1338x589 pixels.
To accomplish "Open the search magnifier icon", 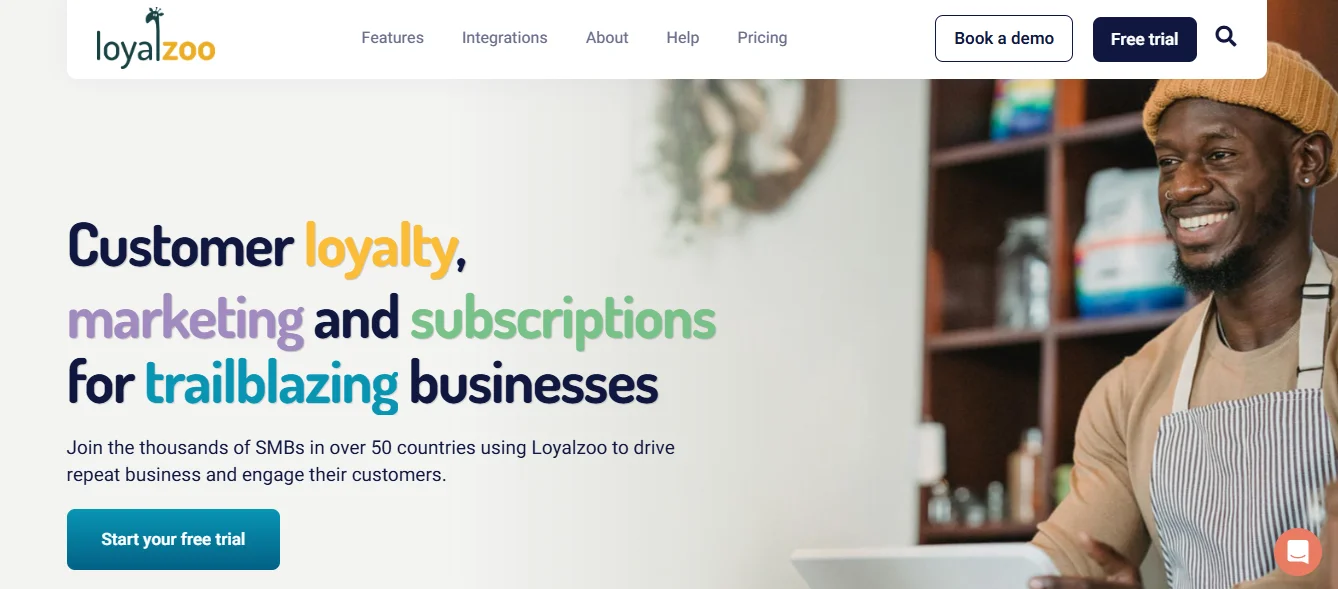I will (x=1226, y=37).
